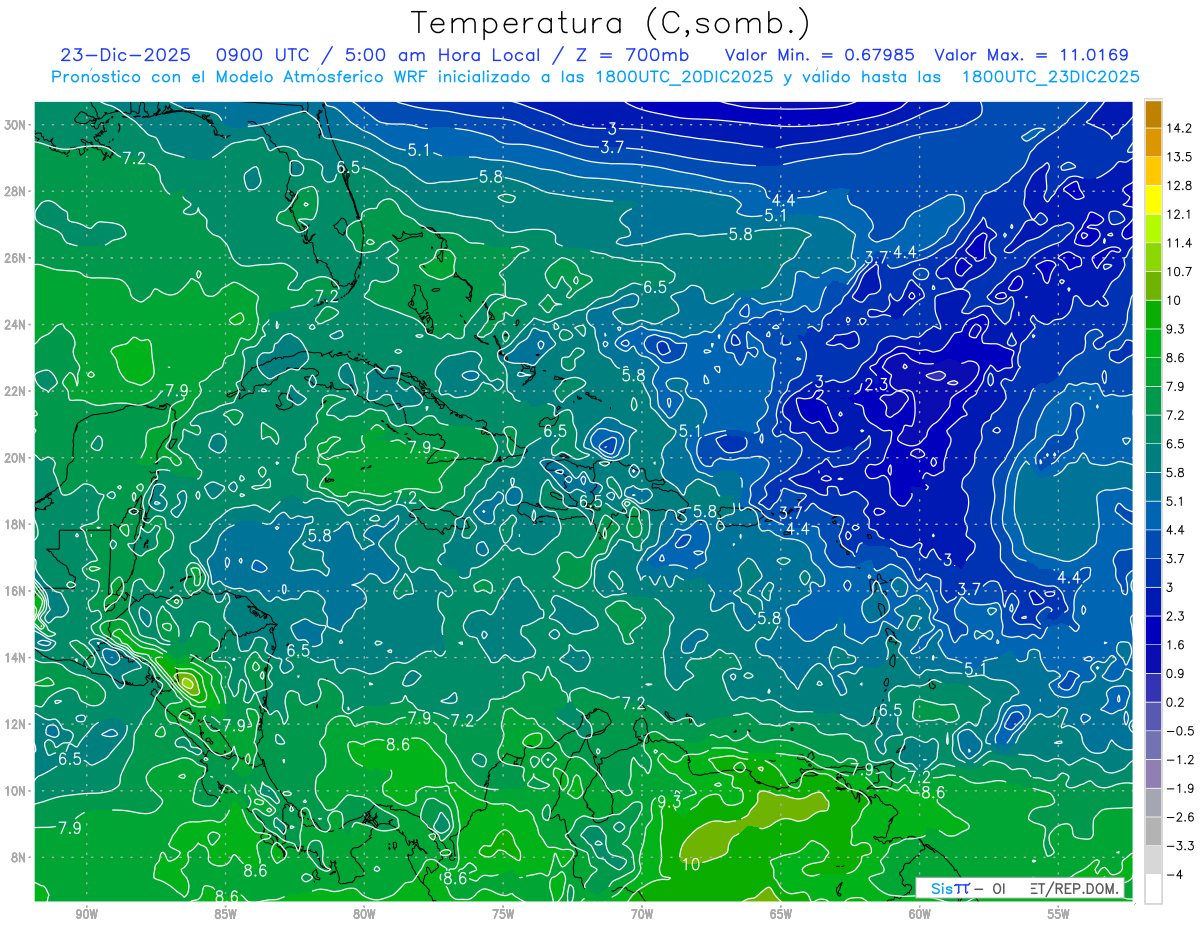This screenshot has height=927, width=1200.
Task: Click the latitude axis label "8N"
Action: [20, 857]
